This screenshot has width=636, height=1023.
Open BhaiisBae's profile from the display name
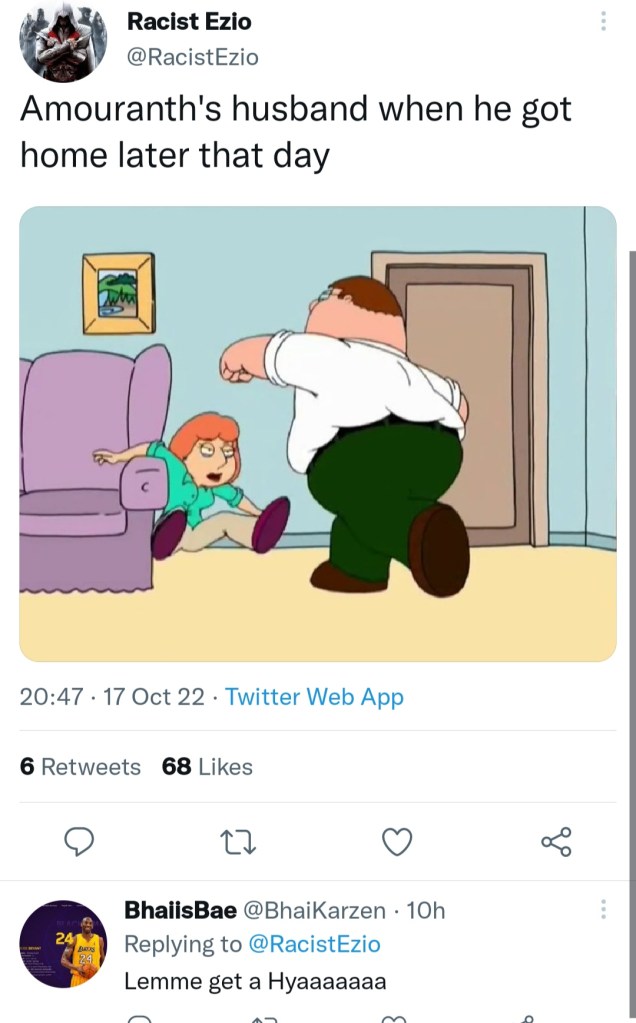pos(180,910)
